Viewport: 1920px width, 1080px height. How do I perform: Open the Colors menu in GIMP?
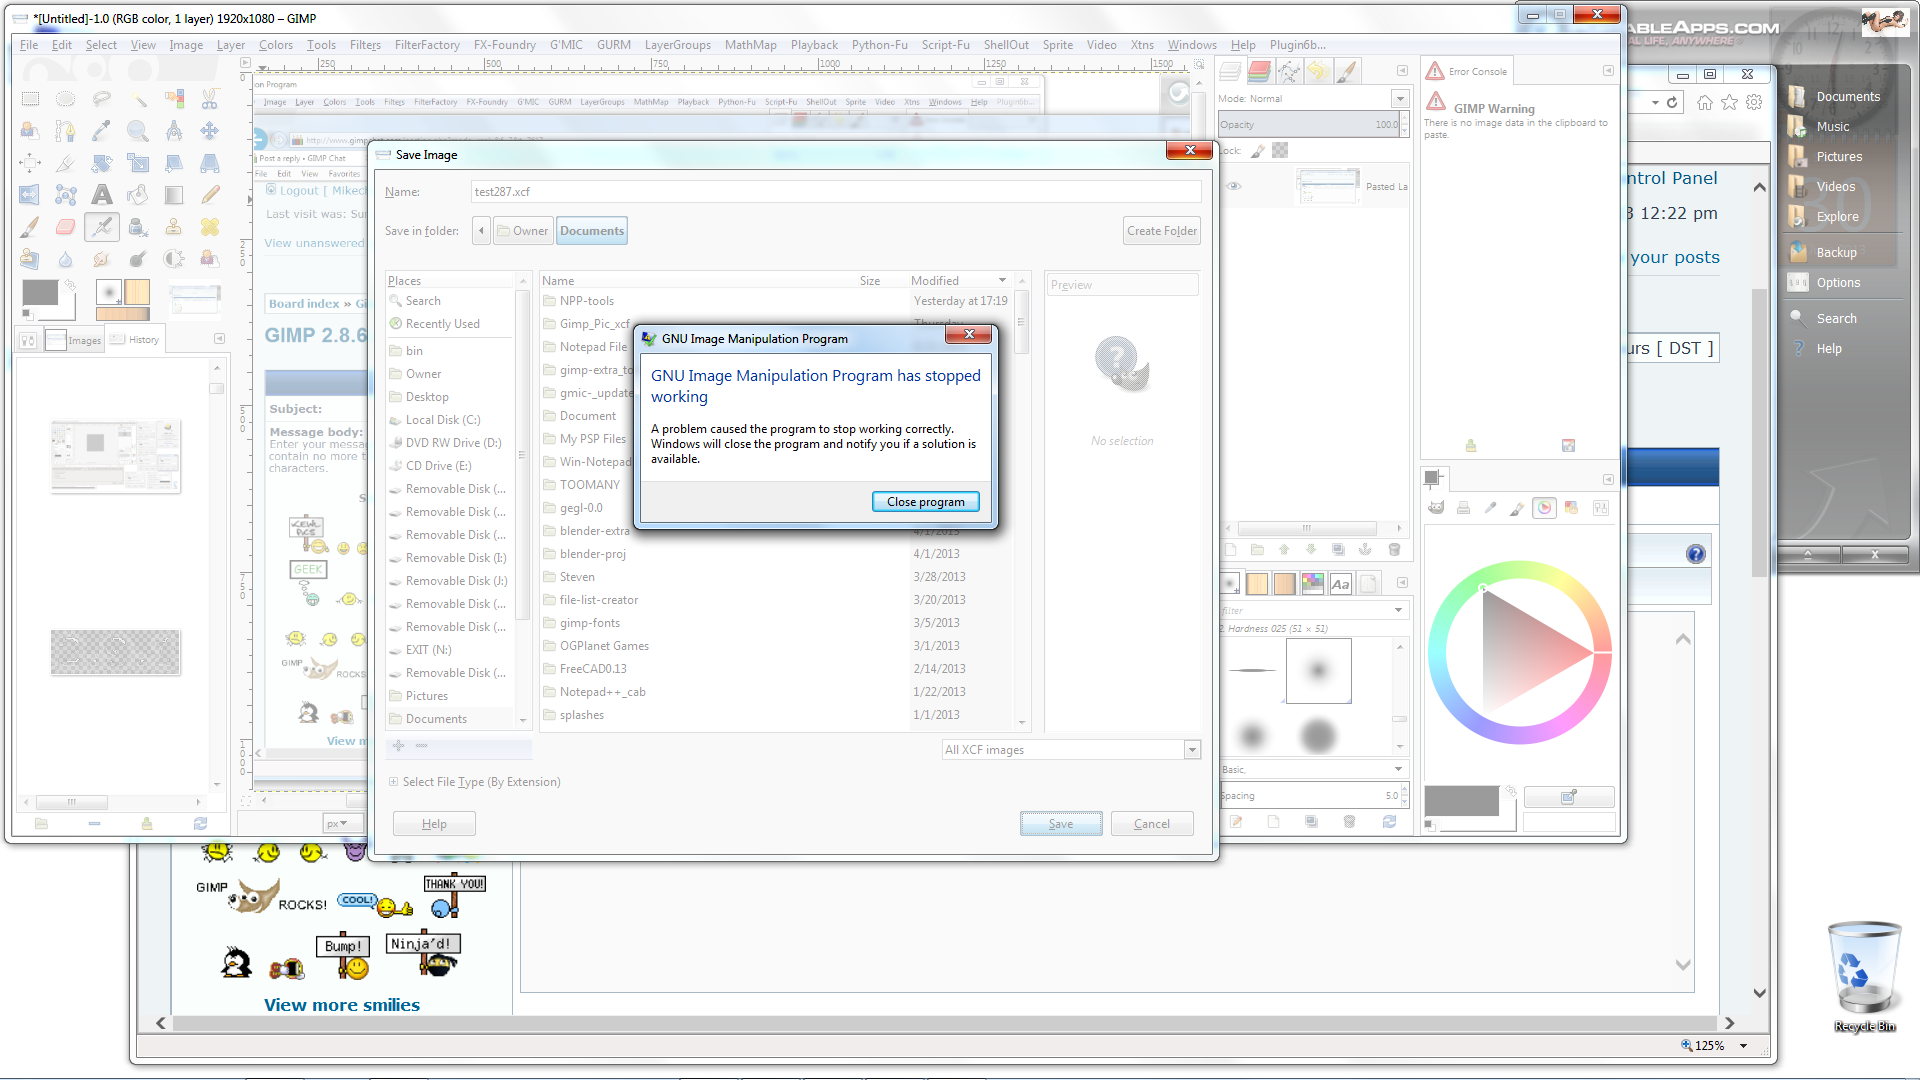(x=276, y=45)
